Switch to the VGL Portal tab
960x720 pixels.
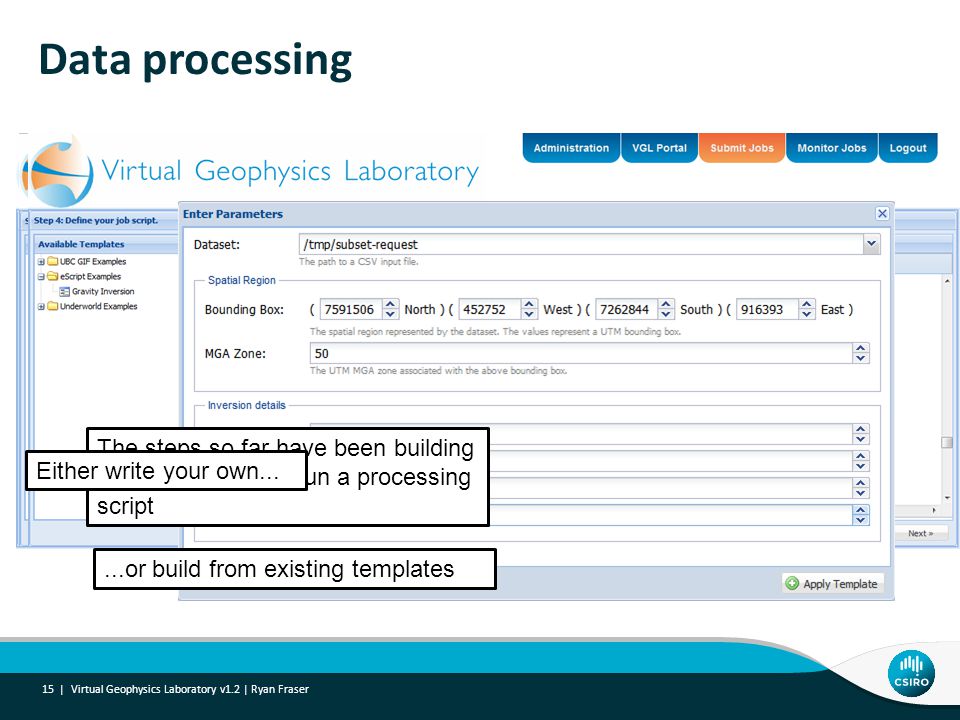click(659, 148)
